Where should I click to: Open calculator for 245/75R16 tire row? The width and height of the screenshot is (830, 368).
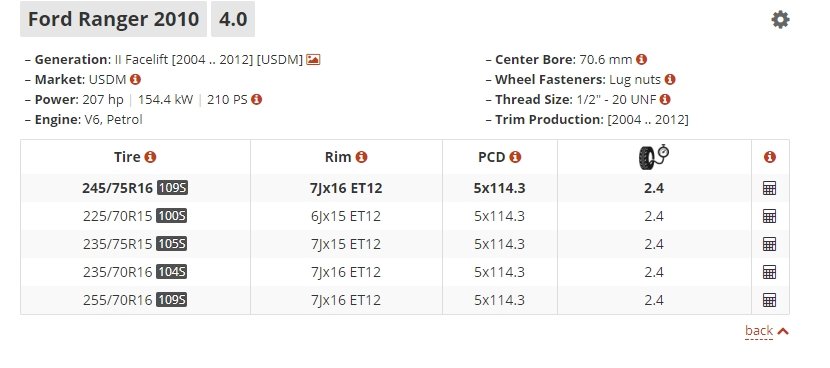tap(770, 188)
